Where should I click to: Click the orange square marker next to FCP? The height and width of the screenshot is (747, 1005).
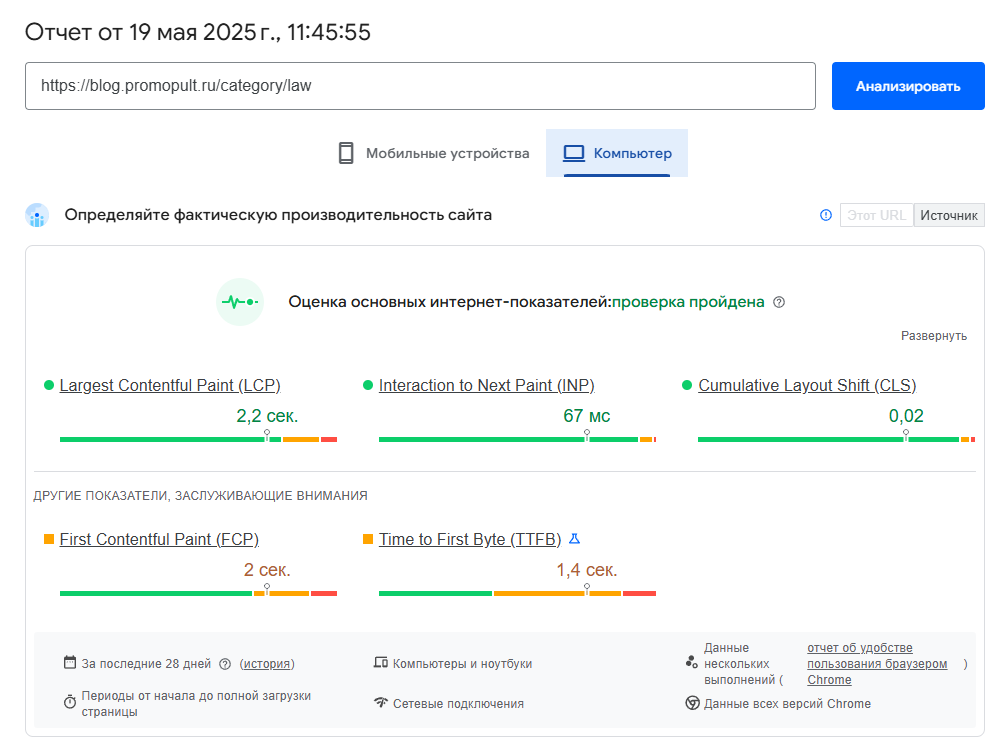click(x=49, y=539)
